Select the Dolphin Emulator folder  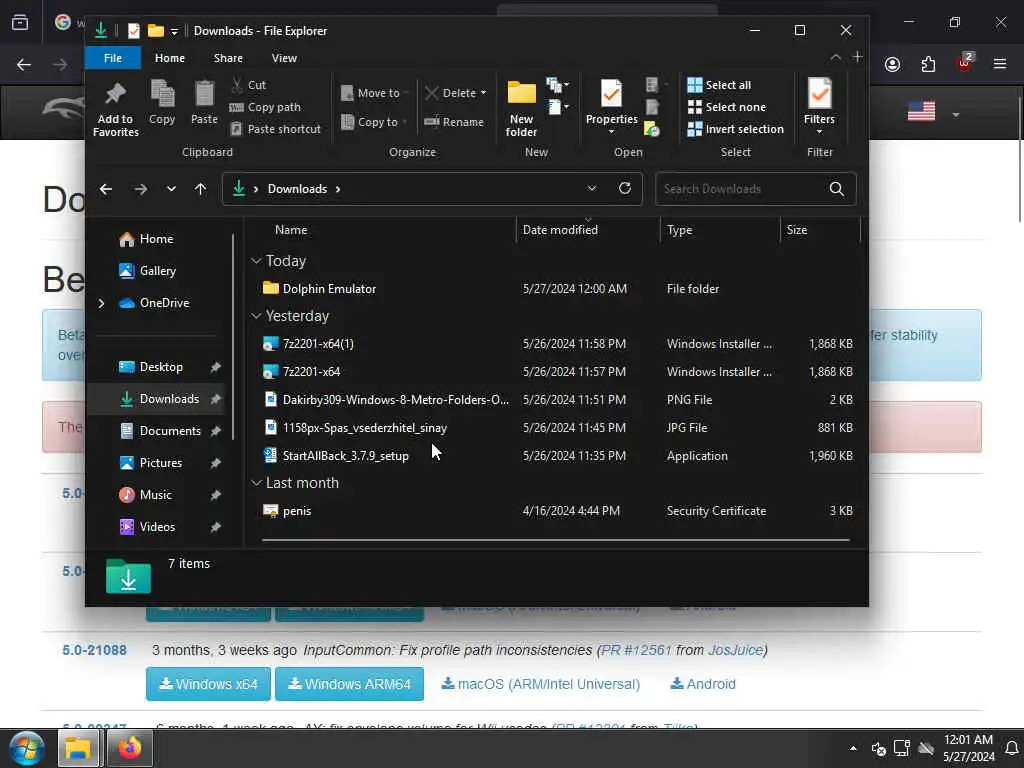(x=330, y=289)
